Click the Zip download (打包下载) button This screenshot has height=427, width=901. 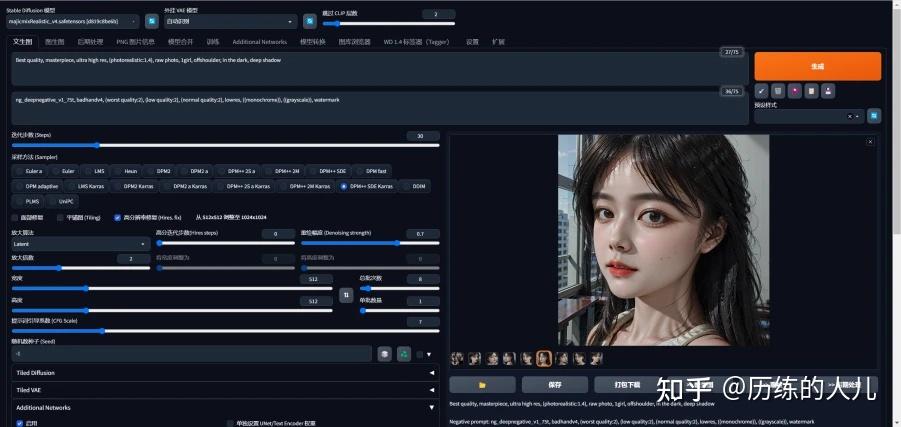coord(626,384)
